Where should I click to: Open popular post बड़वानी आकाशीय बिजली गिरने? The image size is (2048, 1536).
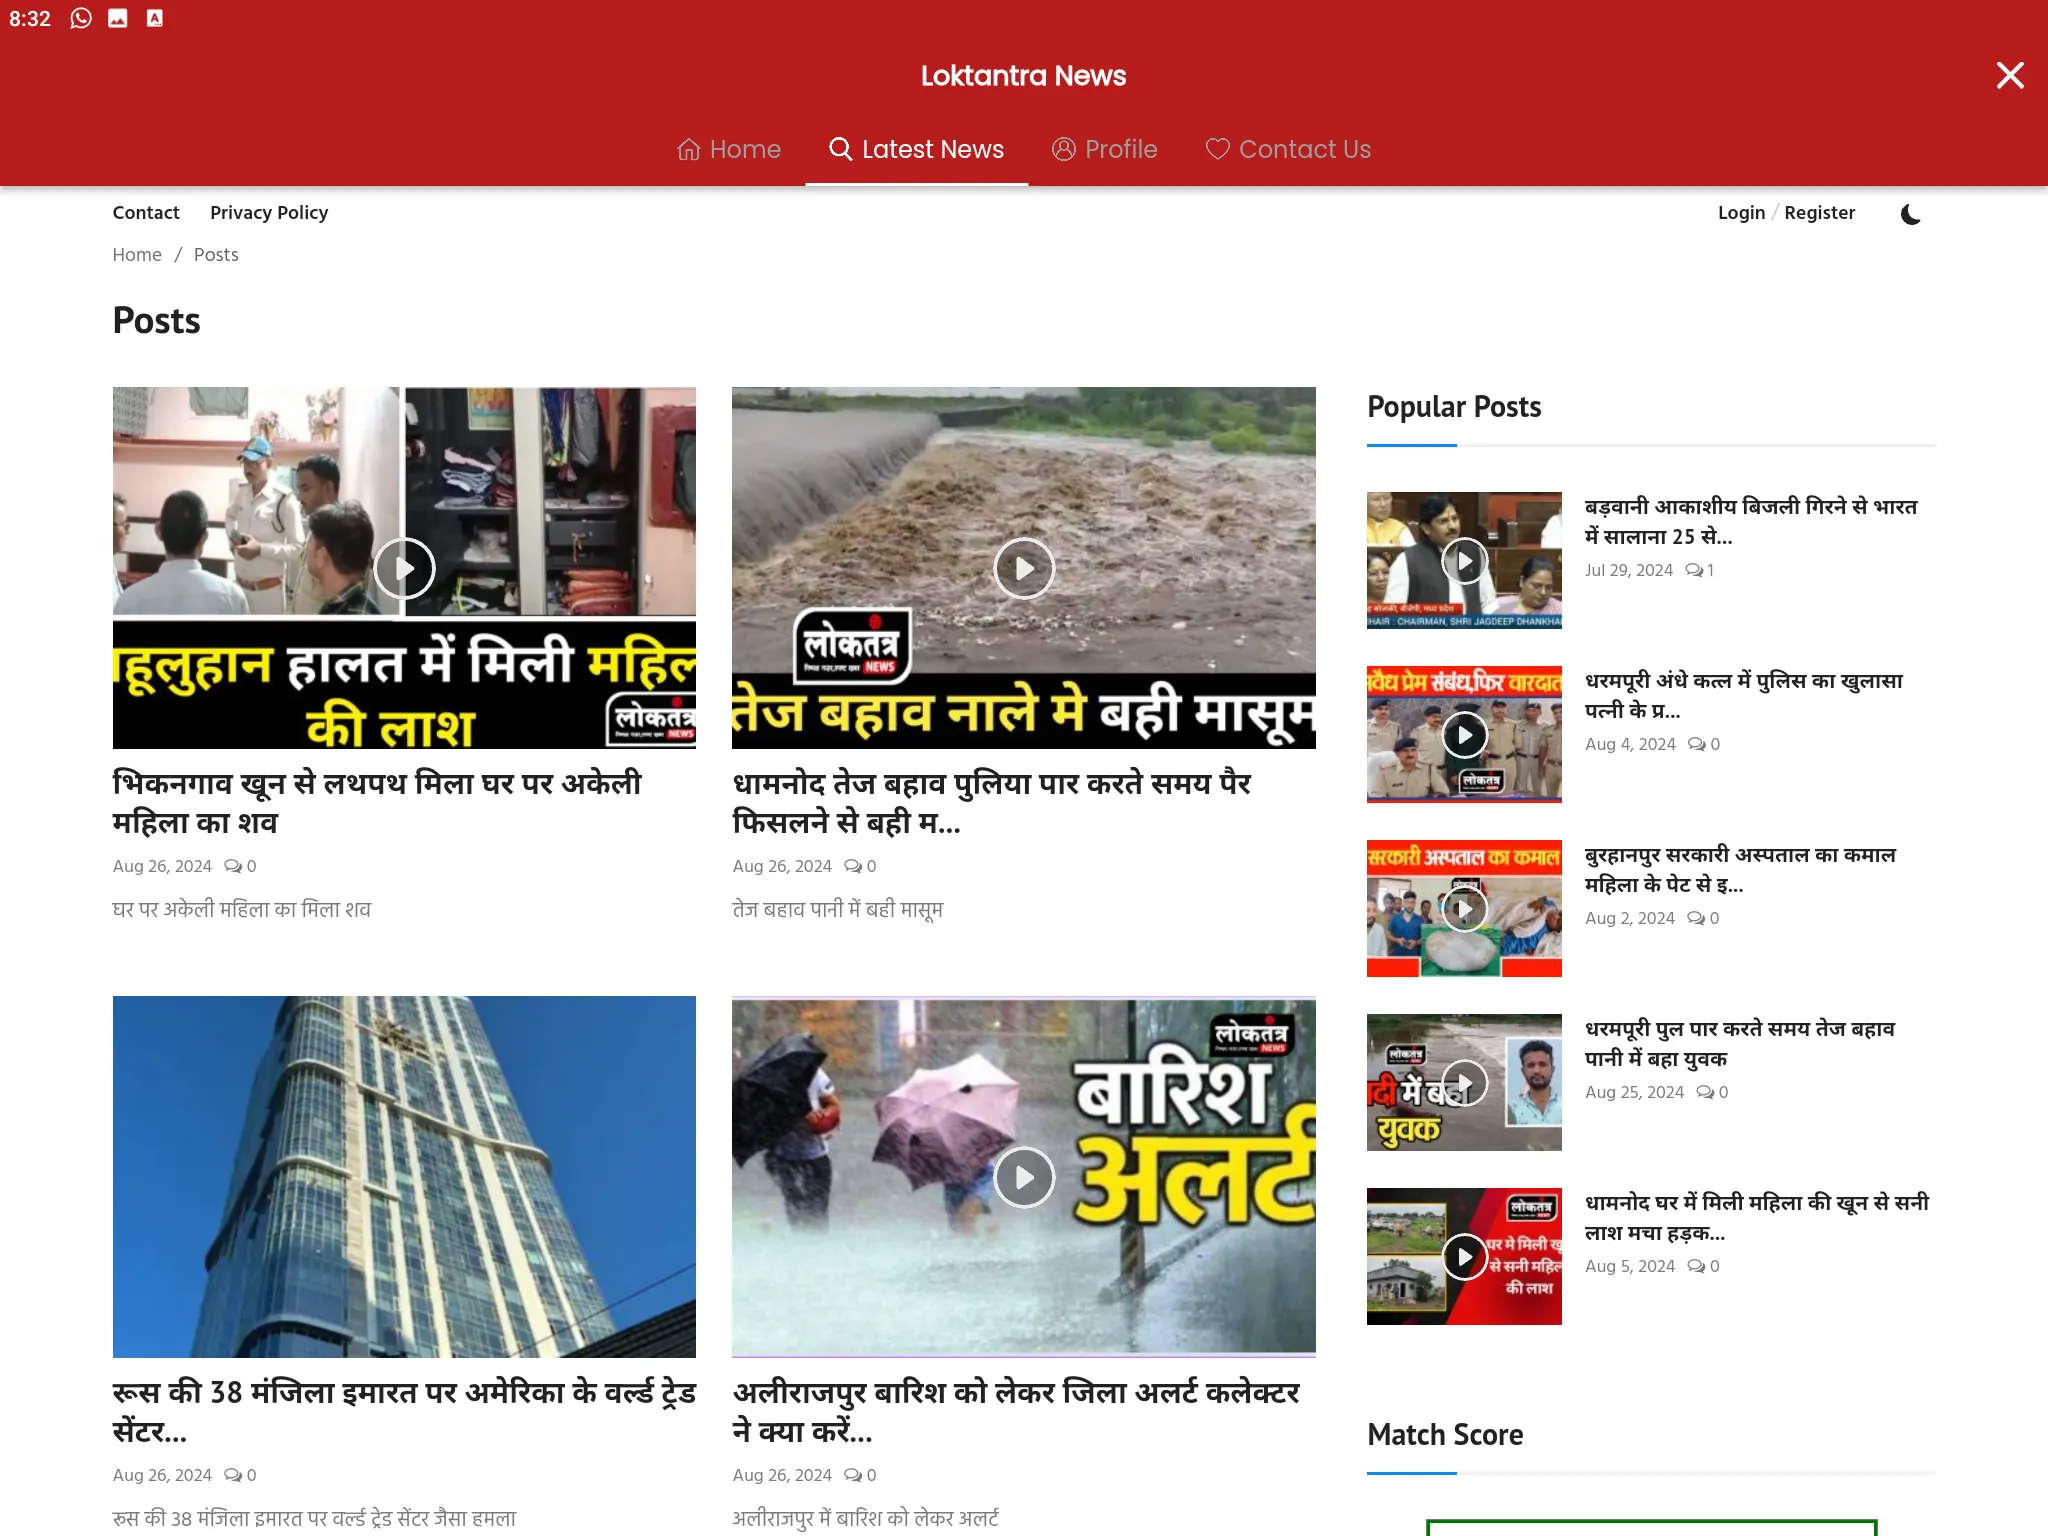point(1751,522)
